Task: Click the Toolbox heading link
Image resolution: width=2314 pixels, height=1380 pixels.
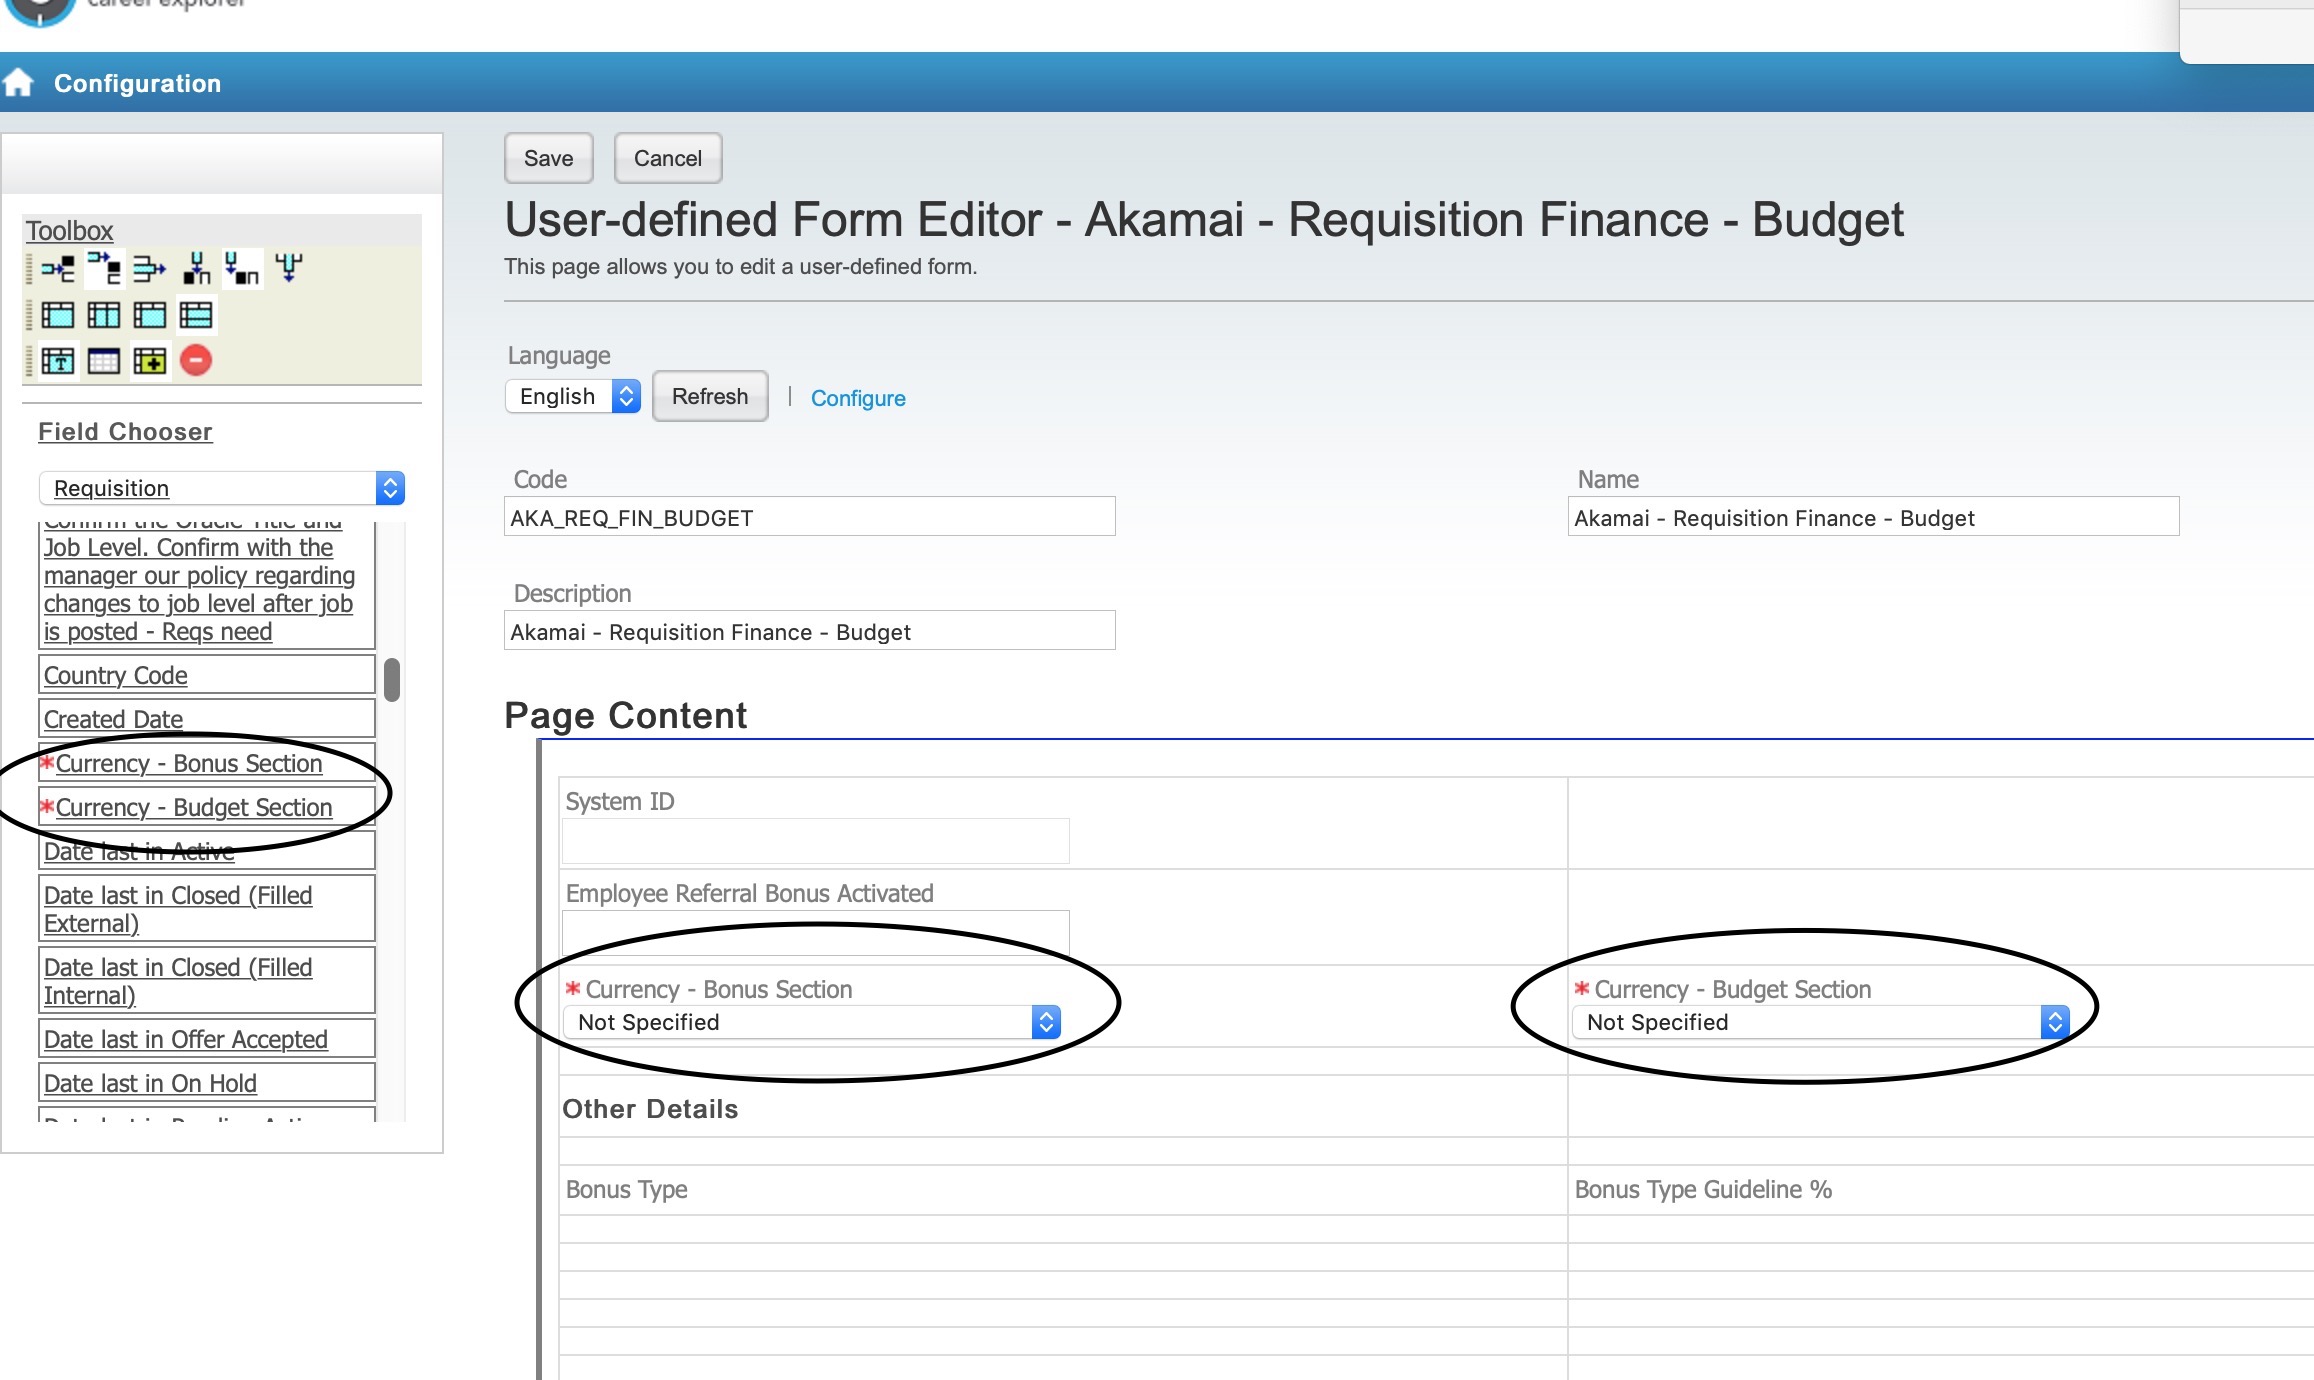Action: pos(69,230)
